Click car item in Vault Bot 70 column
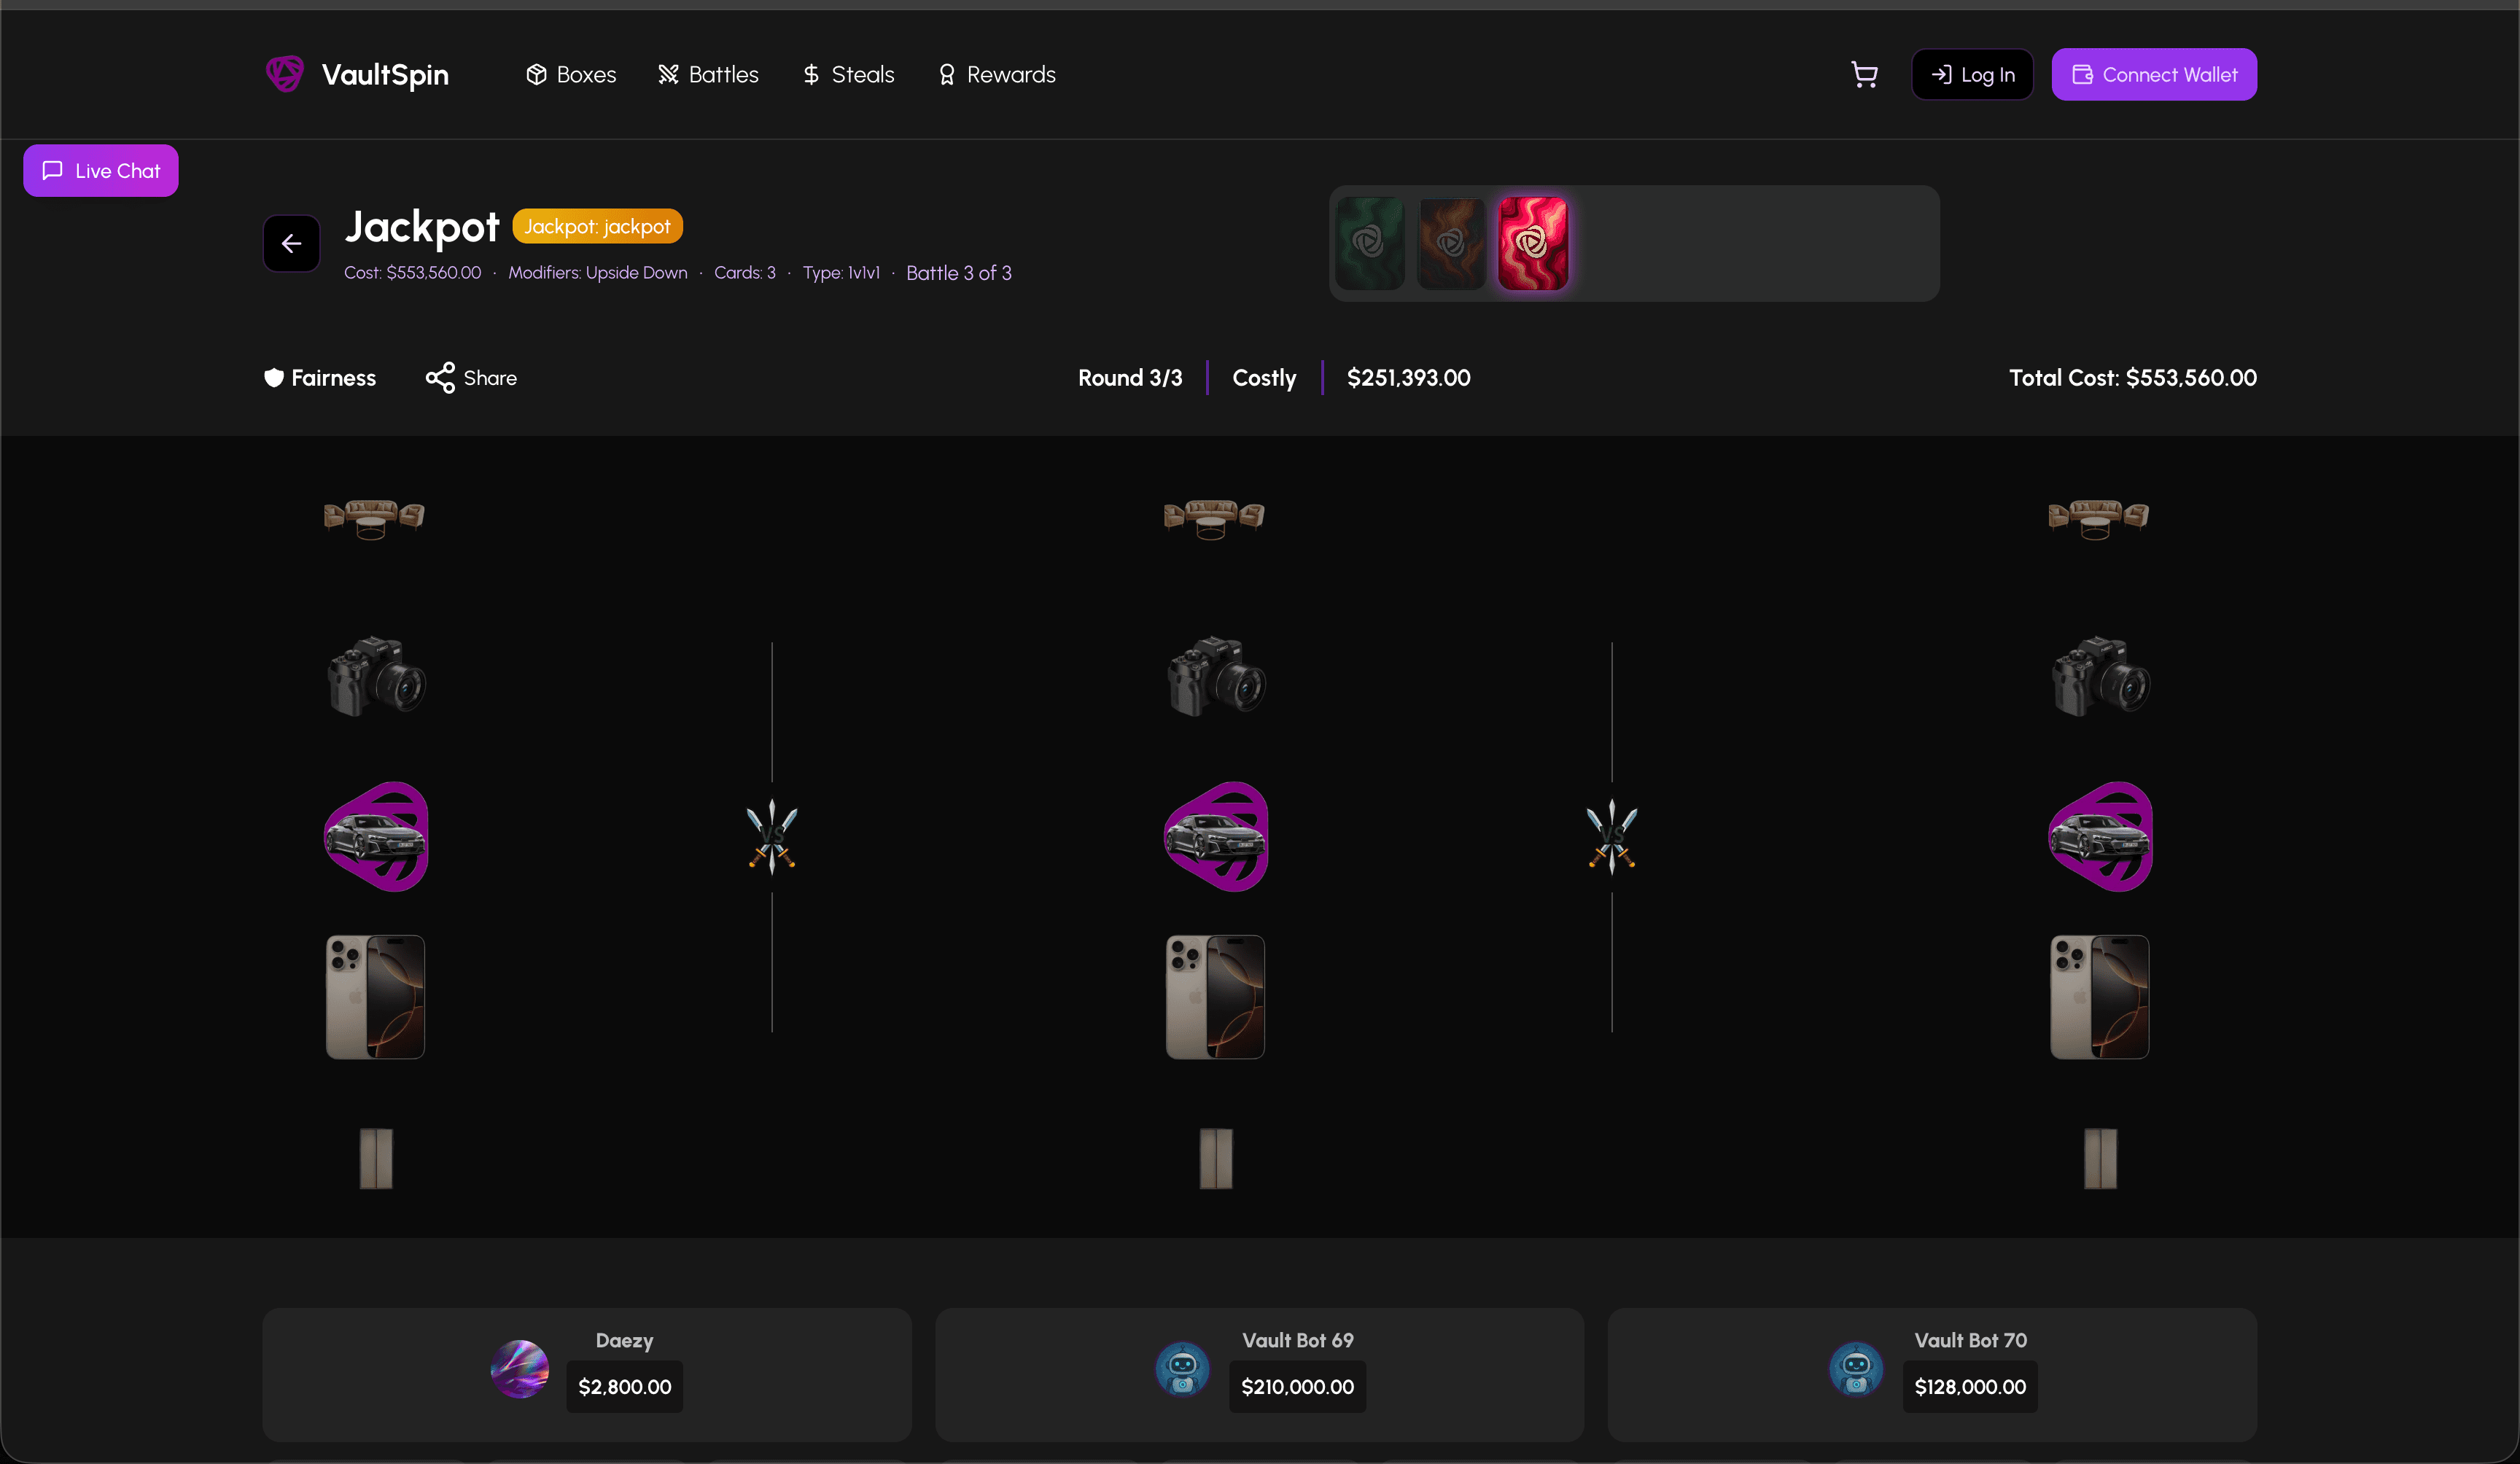This screenshot has width=2520, height=1464. (x=2100, y=837)
